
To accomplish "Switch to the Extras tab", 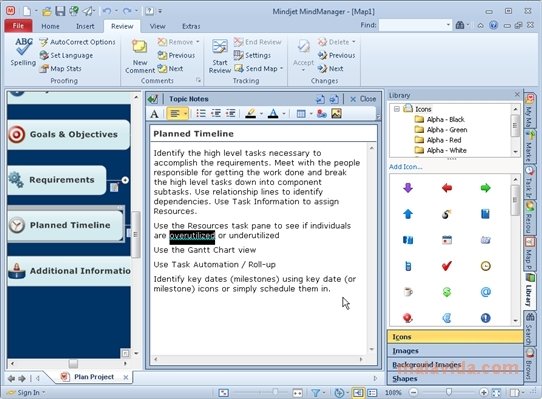I will tap(191, 26).
